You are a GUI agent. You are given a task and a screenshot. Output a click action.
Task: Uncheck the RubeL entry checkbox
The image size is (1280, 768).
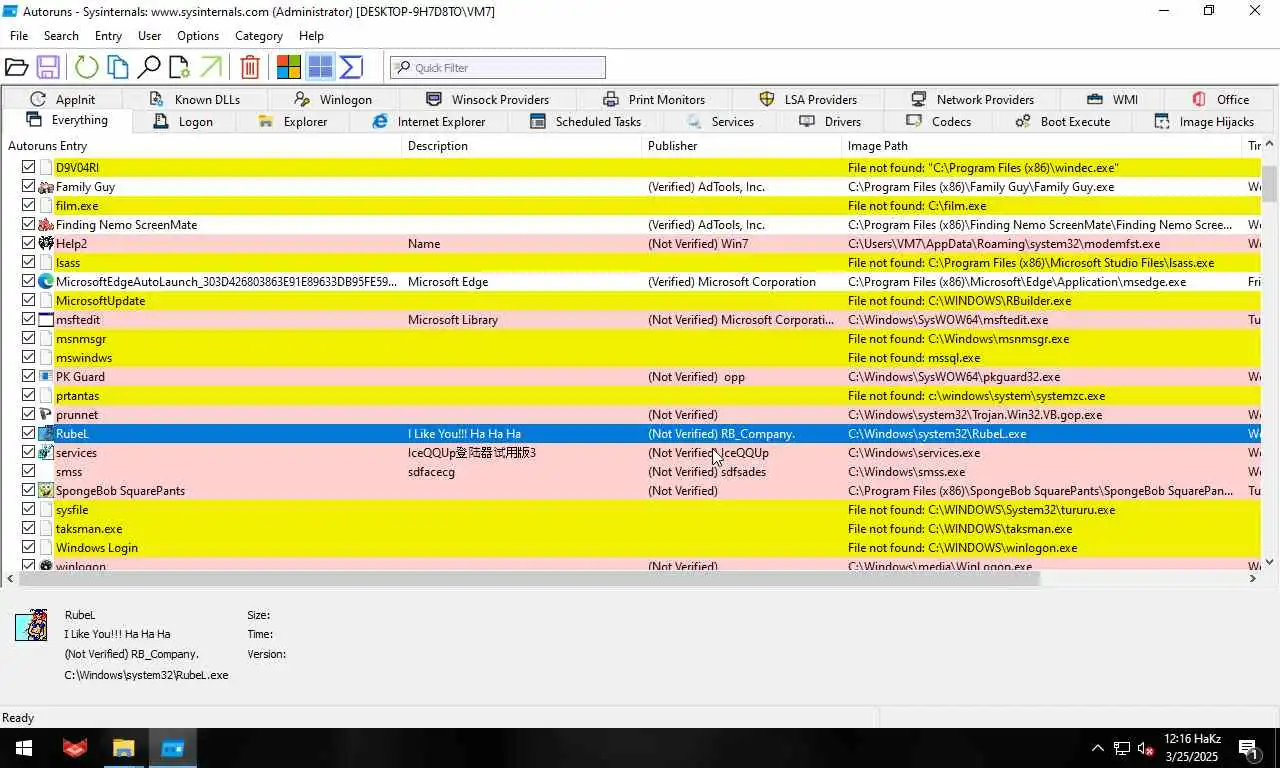tap(29, 434)
